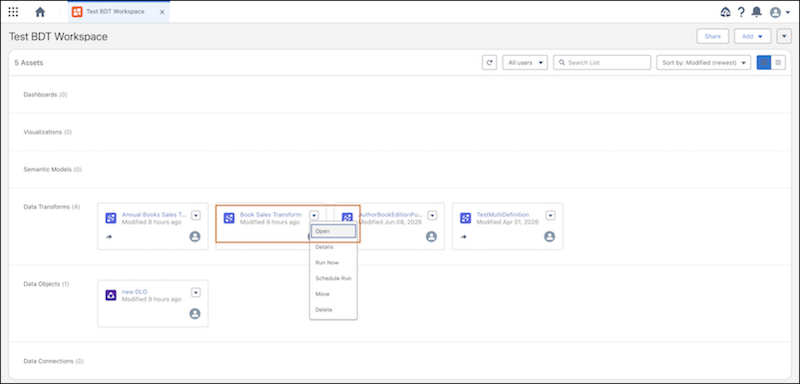The height and width of the screenshot is (384, 800).
Task: Choose Schedule Run from the context menu
Action: (x=333, y=278)
